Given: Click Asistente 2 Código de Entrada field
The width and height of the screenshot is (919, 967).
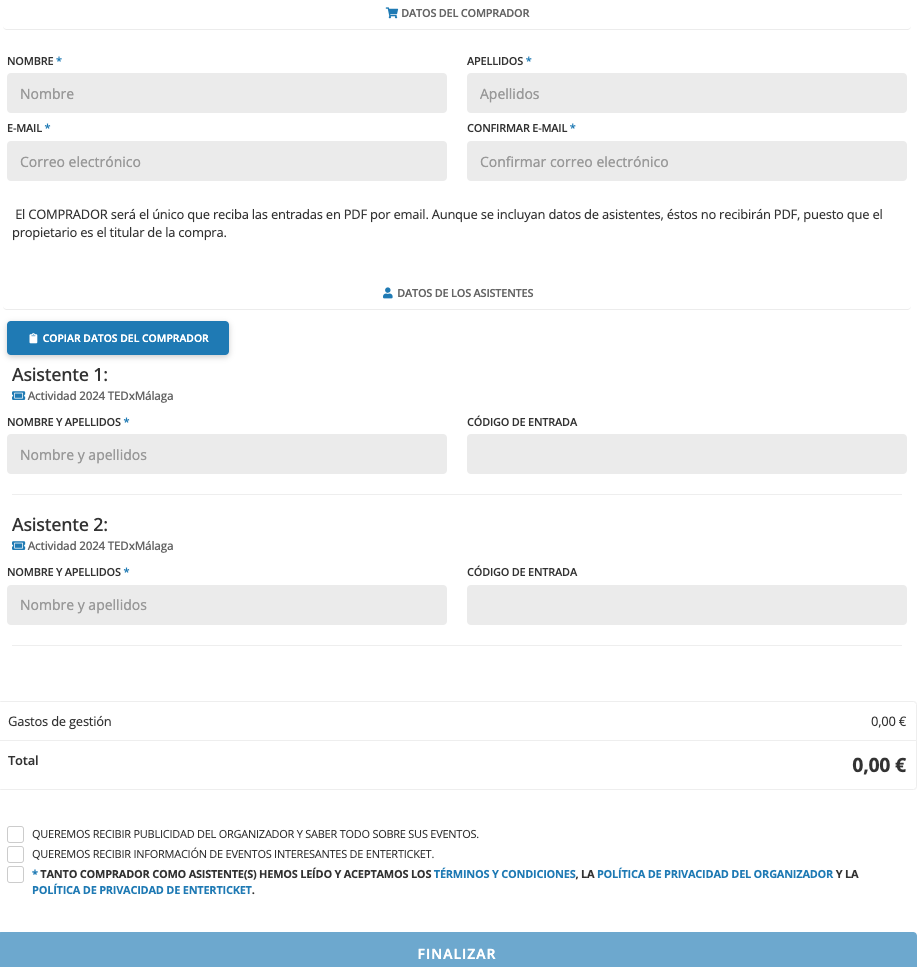Looking at the screenshot, I should point(686,605).
